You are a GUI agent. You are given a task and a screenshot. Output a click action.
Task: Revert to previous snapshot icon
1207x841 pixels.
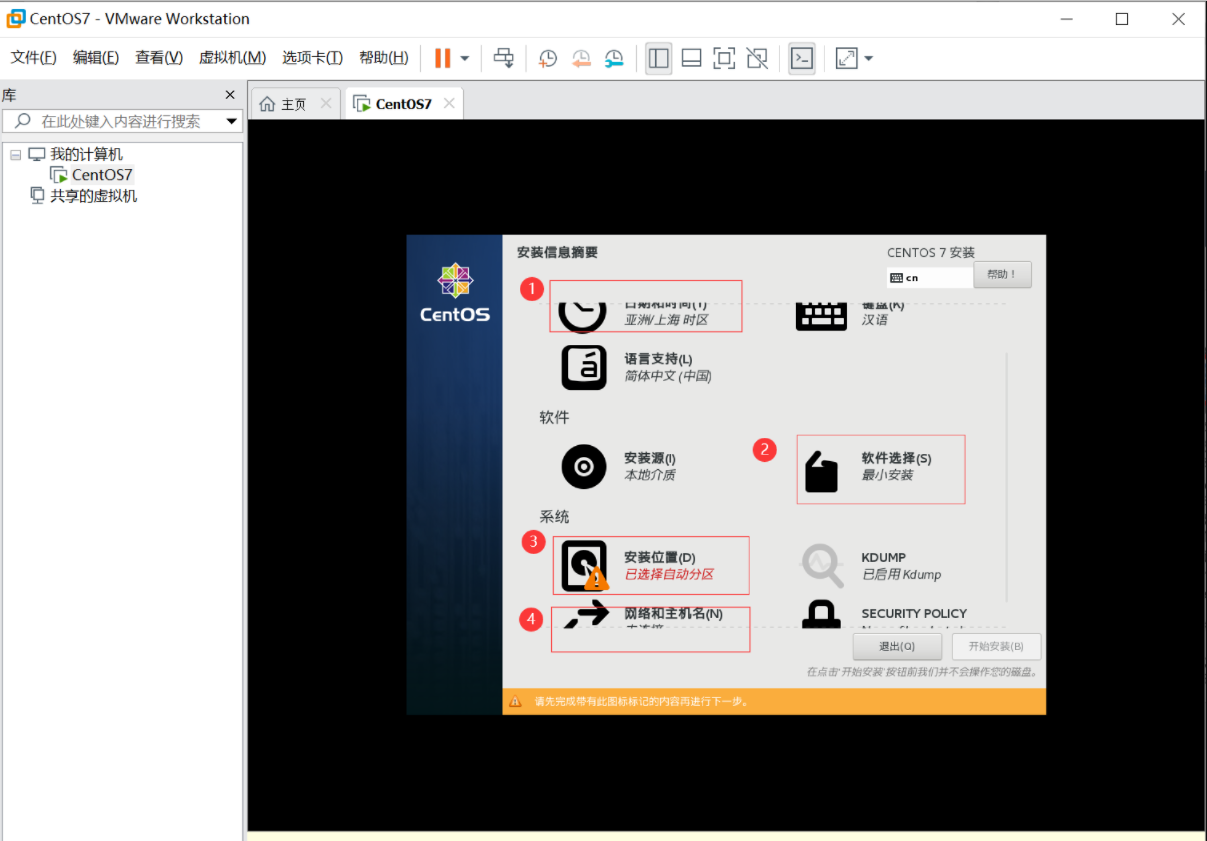point(581,58)
